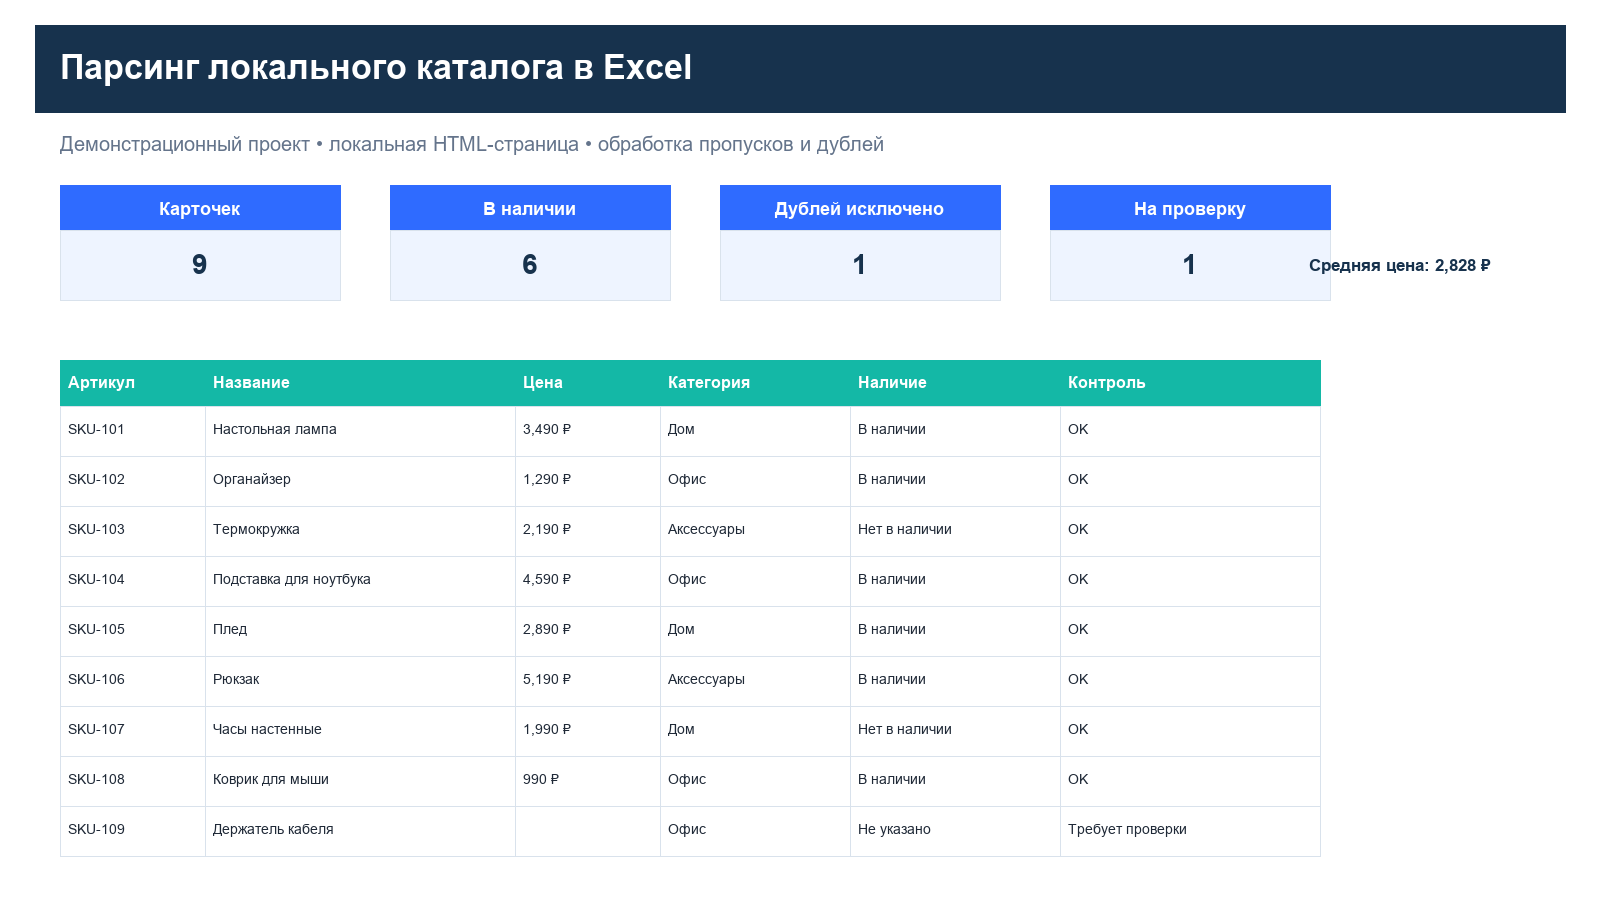1600x900 pixels.
Task: Click the "Артикул" column header
Action: tap(133, 383)
